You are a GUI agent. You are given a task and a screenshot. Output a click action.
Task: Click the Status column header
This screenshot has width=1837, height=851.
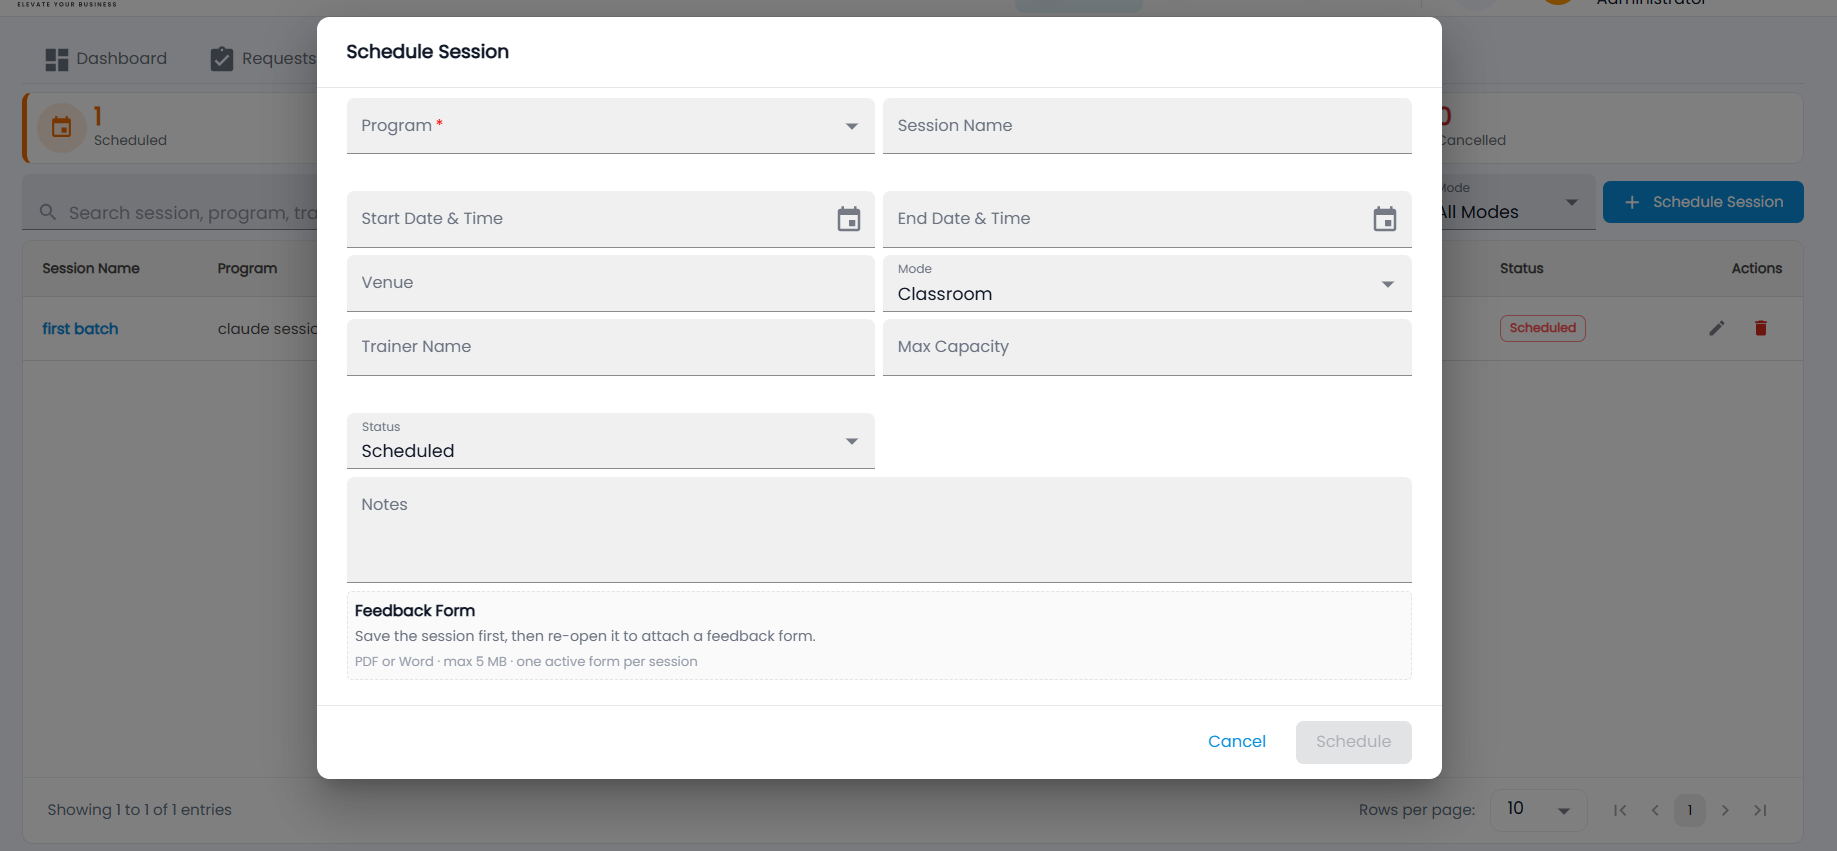tap(1521, 269)
